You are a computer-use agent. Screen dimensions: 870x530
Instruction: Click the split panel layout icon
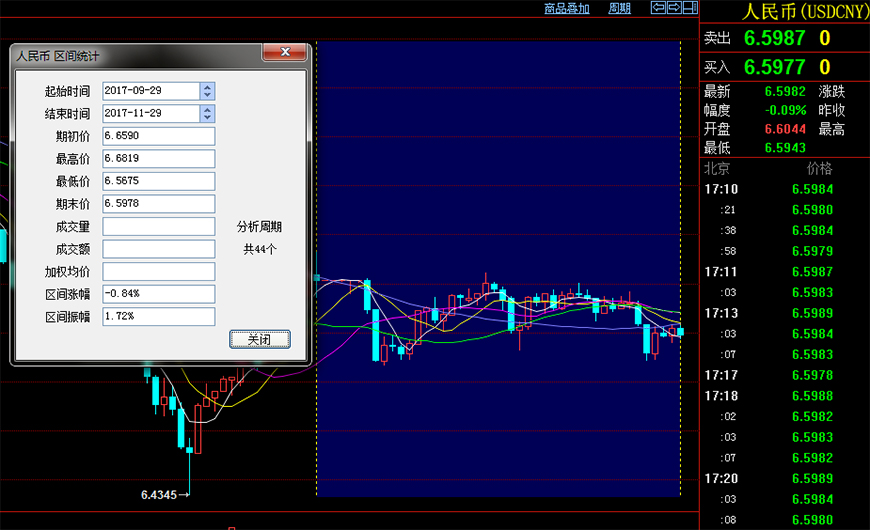689,8
